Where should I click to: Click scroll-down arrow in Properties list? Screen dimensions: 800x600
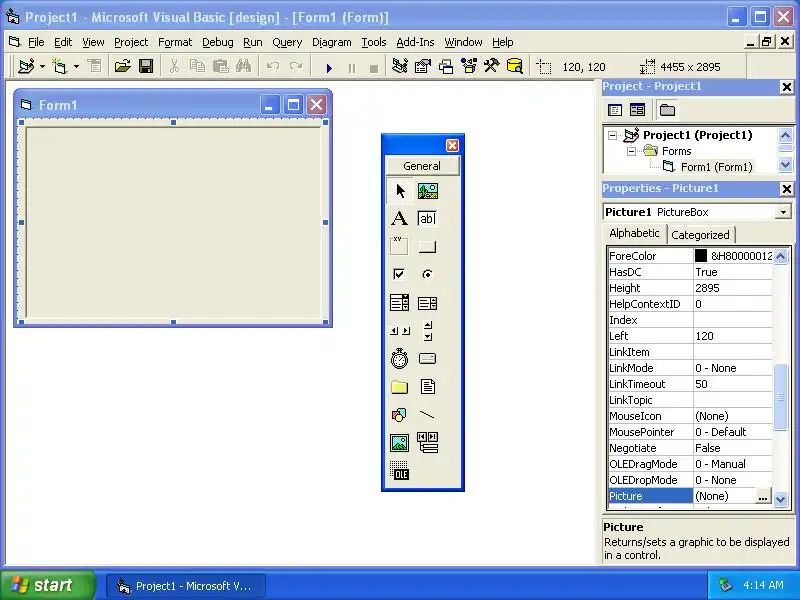pos(781,498)
